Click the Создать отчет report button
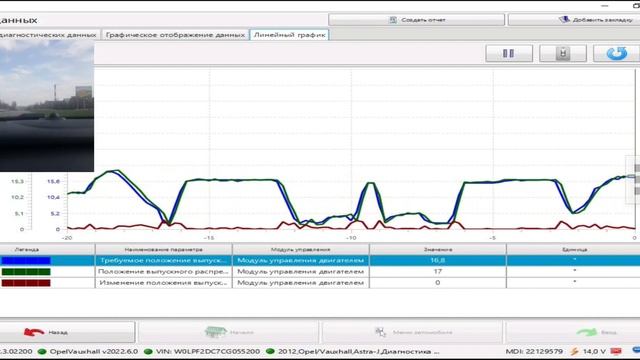 coord(417,20)
